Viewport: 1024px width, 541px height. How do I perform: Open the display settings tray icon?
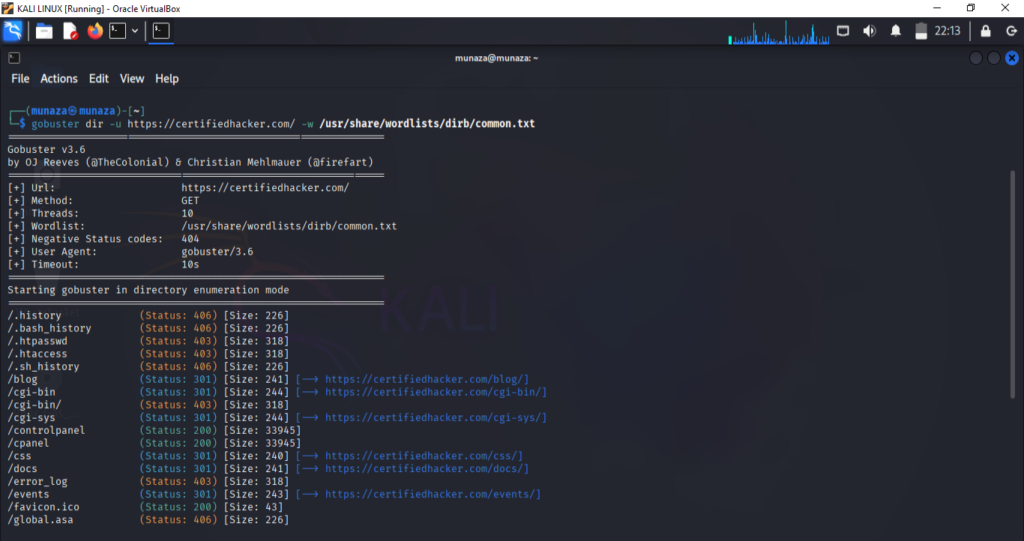coord(843,31)
